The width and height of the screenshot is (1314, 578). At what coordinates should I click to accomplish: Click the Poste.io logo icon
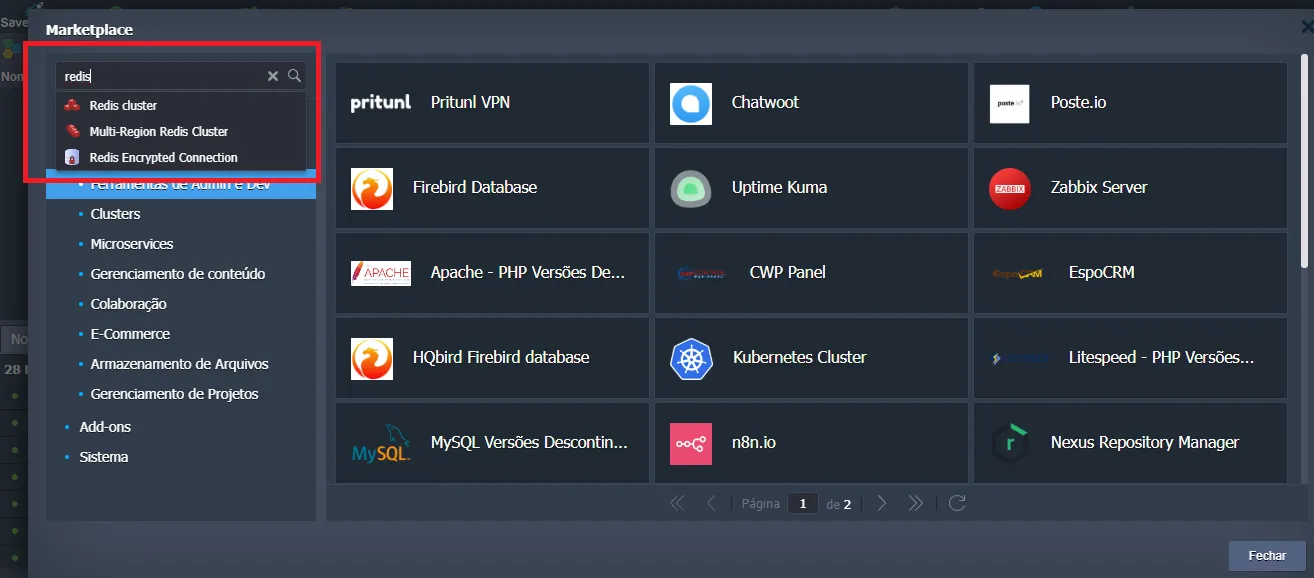click(x=1009, y=103)
